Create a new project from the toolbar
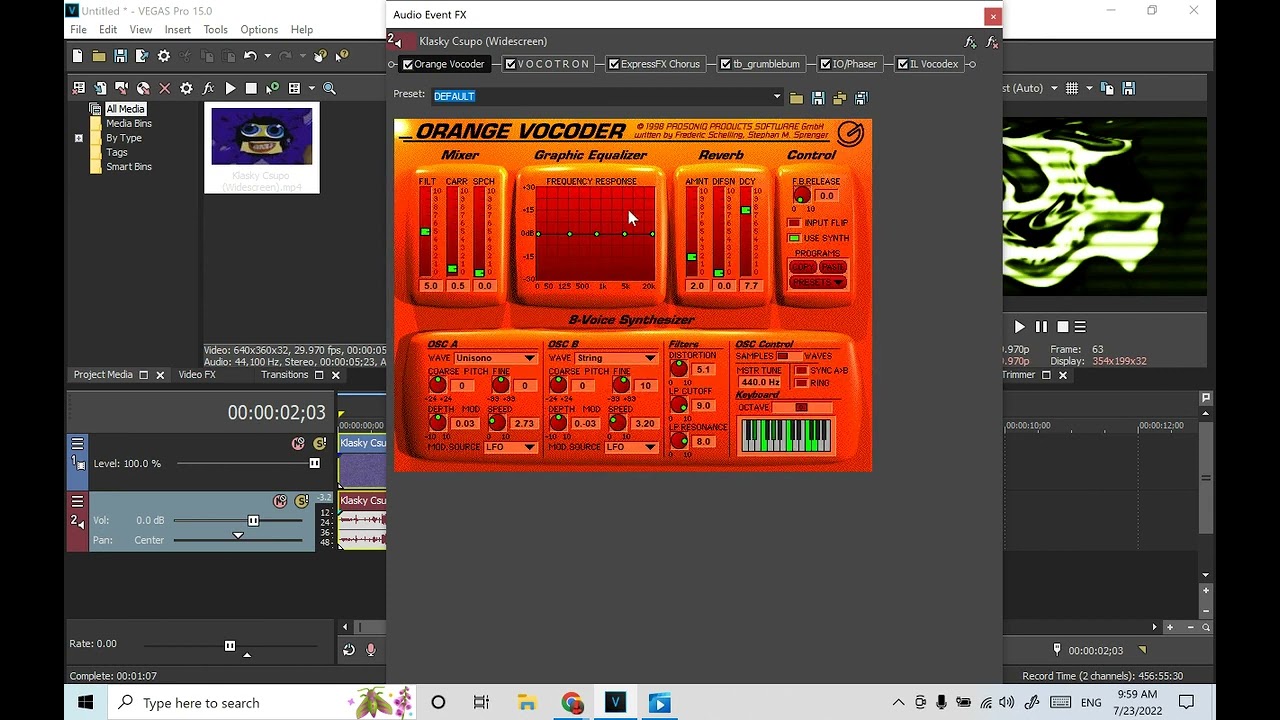Viewport: 1280px width, 720px height. 77,57
